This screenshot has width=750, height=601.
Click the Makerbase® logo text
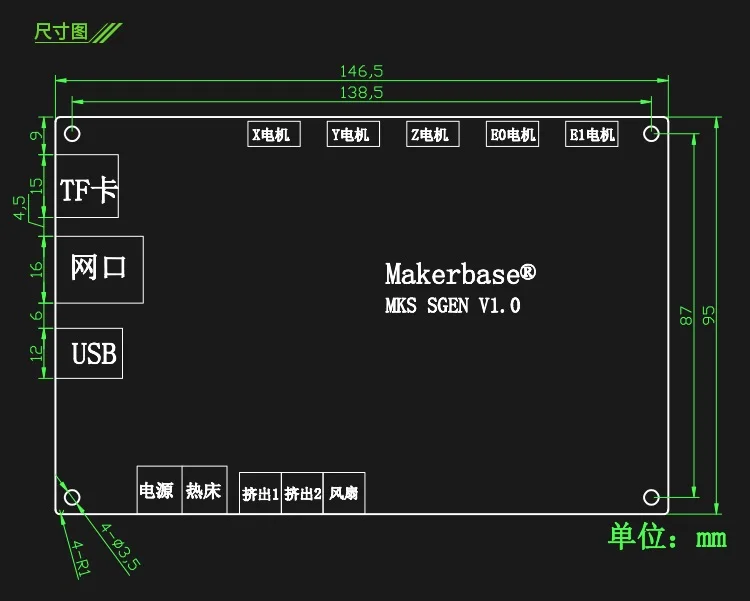point(460,274)
